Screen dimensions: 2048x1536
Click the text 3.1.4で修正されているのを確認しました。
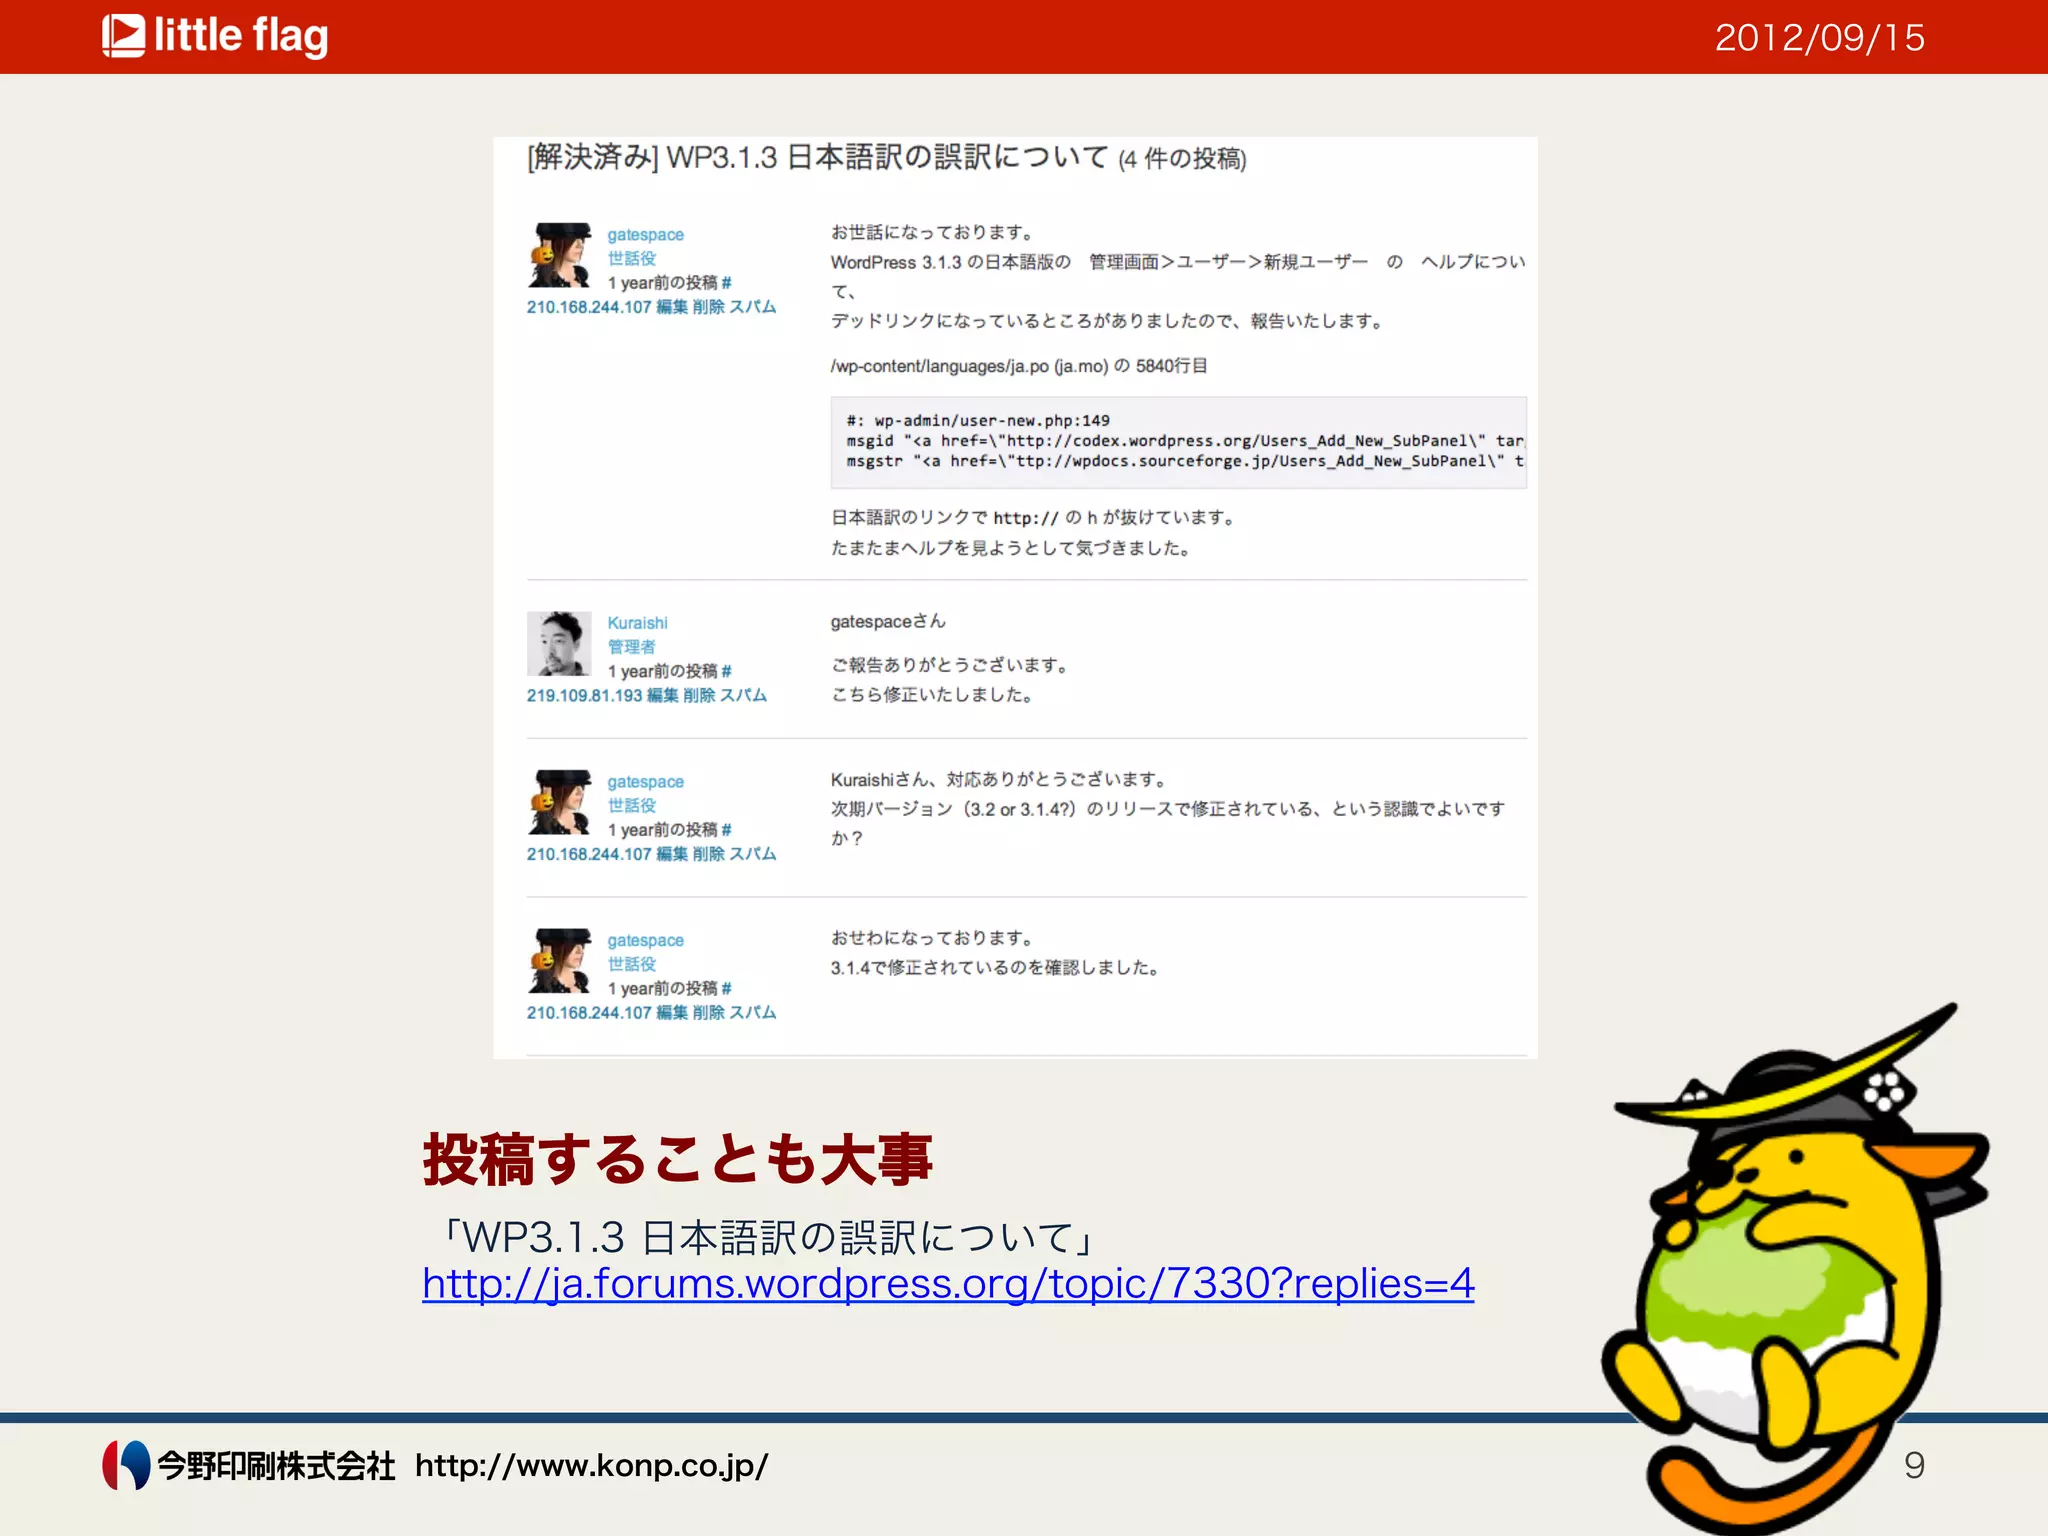(995, 968)
